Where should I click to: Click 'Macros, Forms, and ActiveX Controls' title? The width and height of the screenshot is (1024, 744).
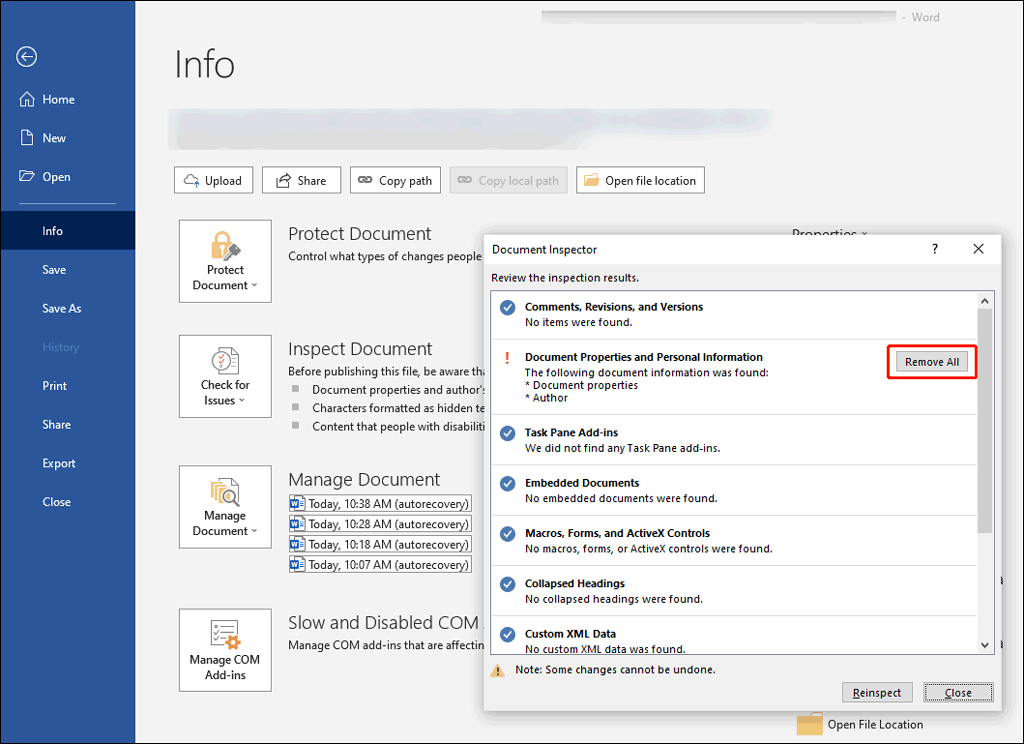(x=617, y=533)
